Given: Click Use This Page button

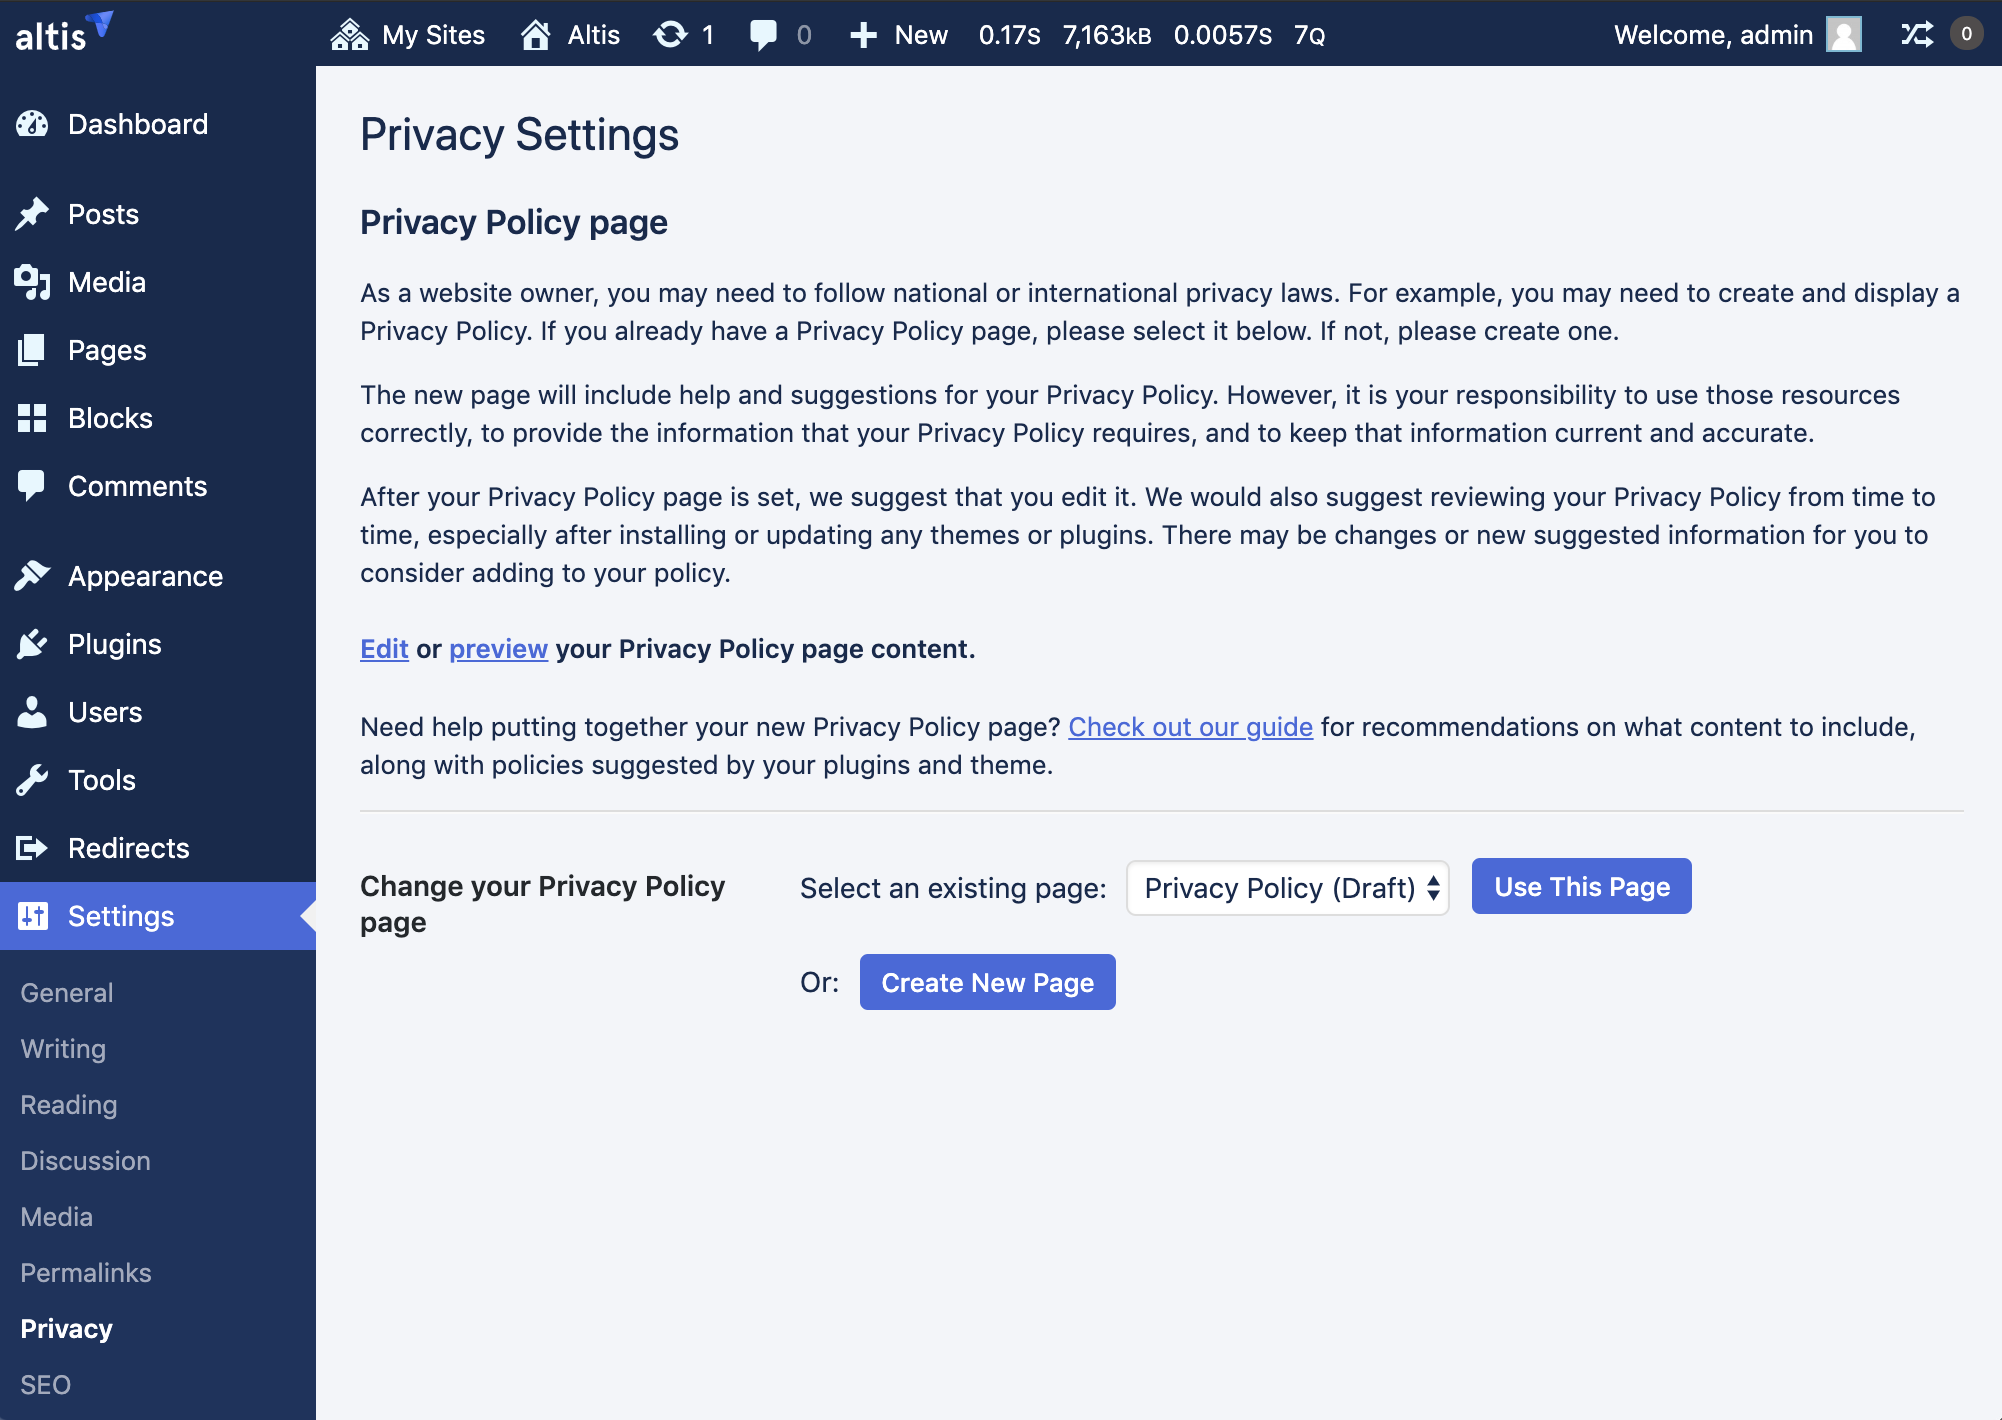Looking at the screenshot, I should (x=1579, y=884).
